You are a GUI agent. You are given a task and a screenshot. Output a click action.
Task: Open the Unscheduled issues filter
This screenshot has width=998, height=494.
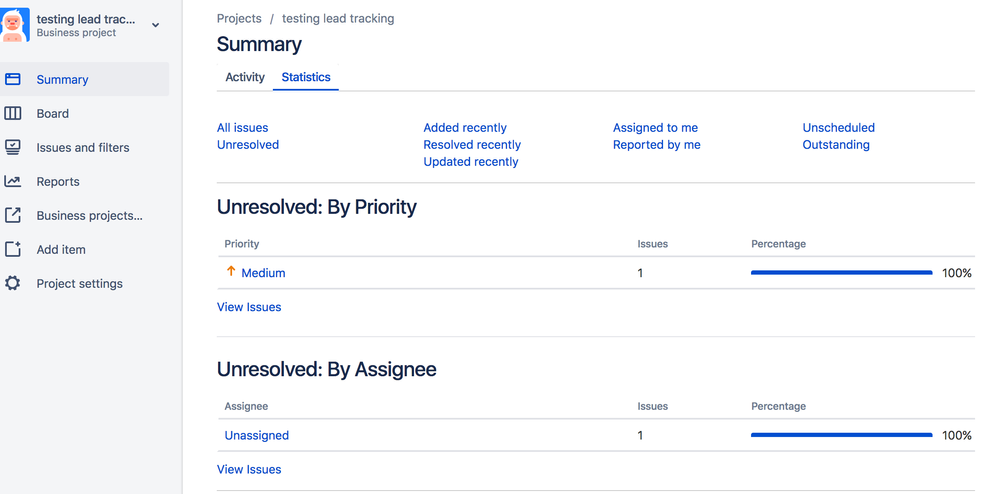click(838, 128)
